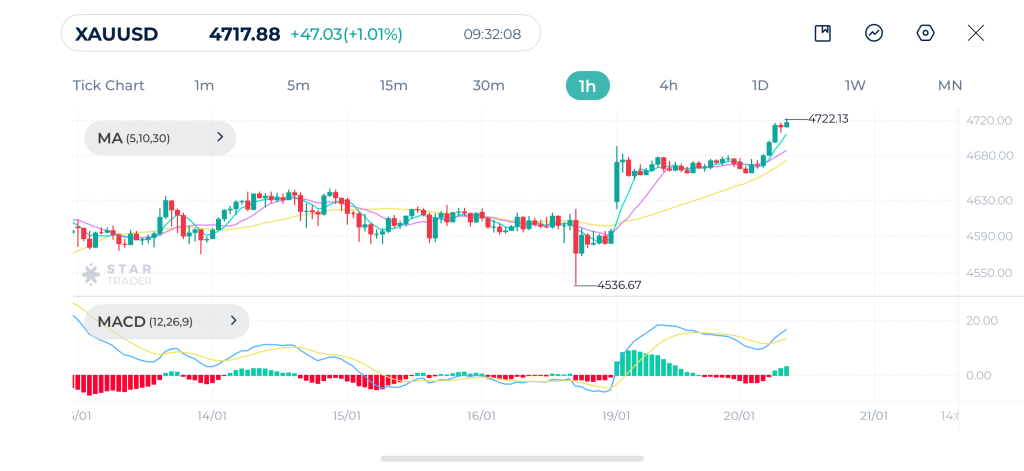Open the indicators chart icon

(874, 33)
